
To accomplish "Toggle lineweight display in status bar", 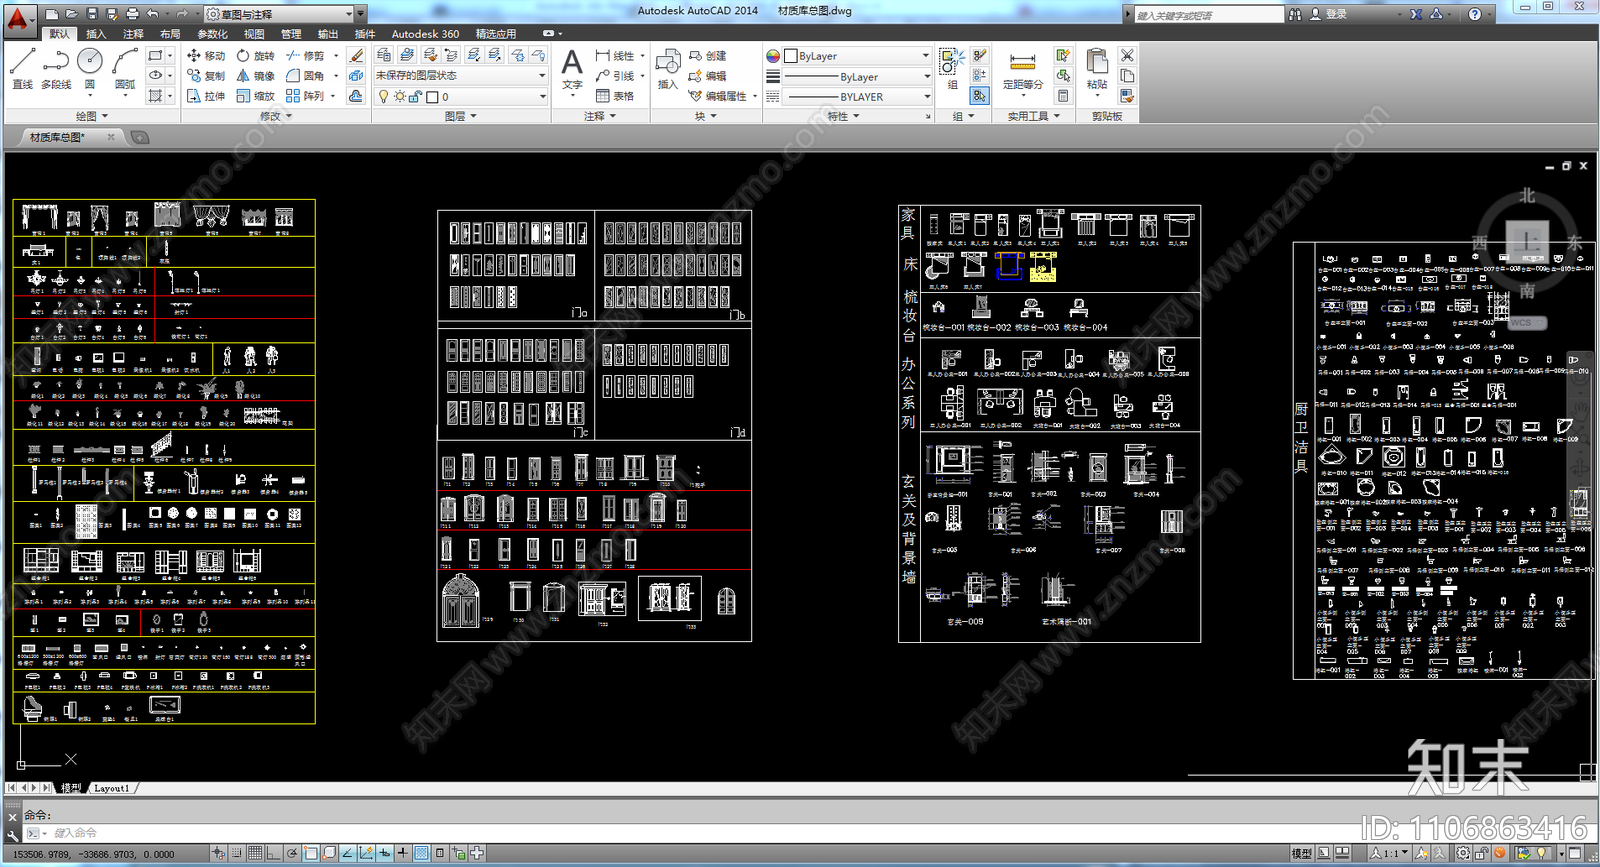I will (403, 853).
